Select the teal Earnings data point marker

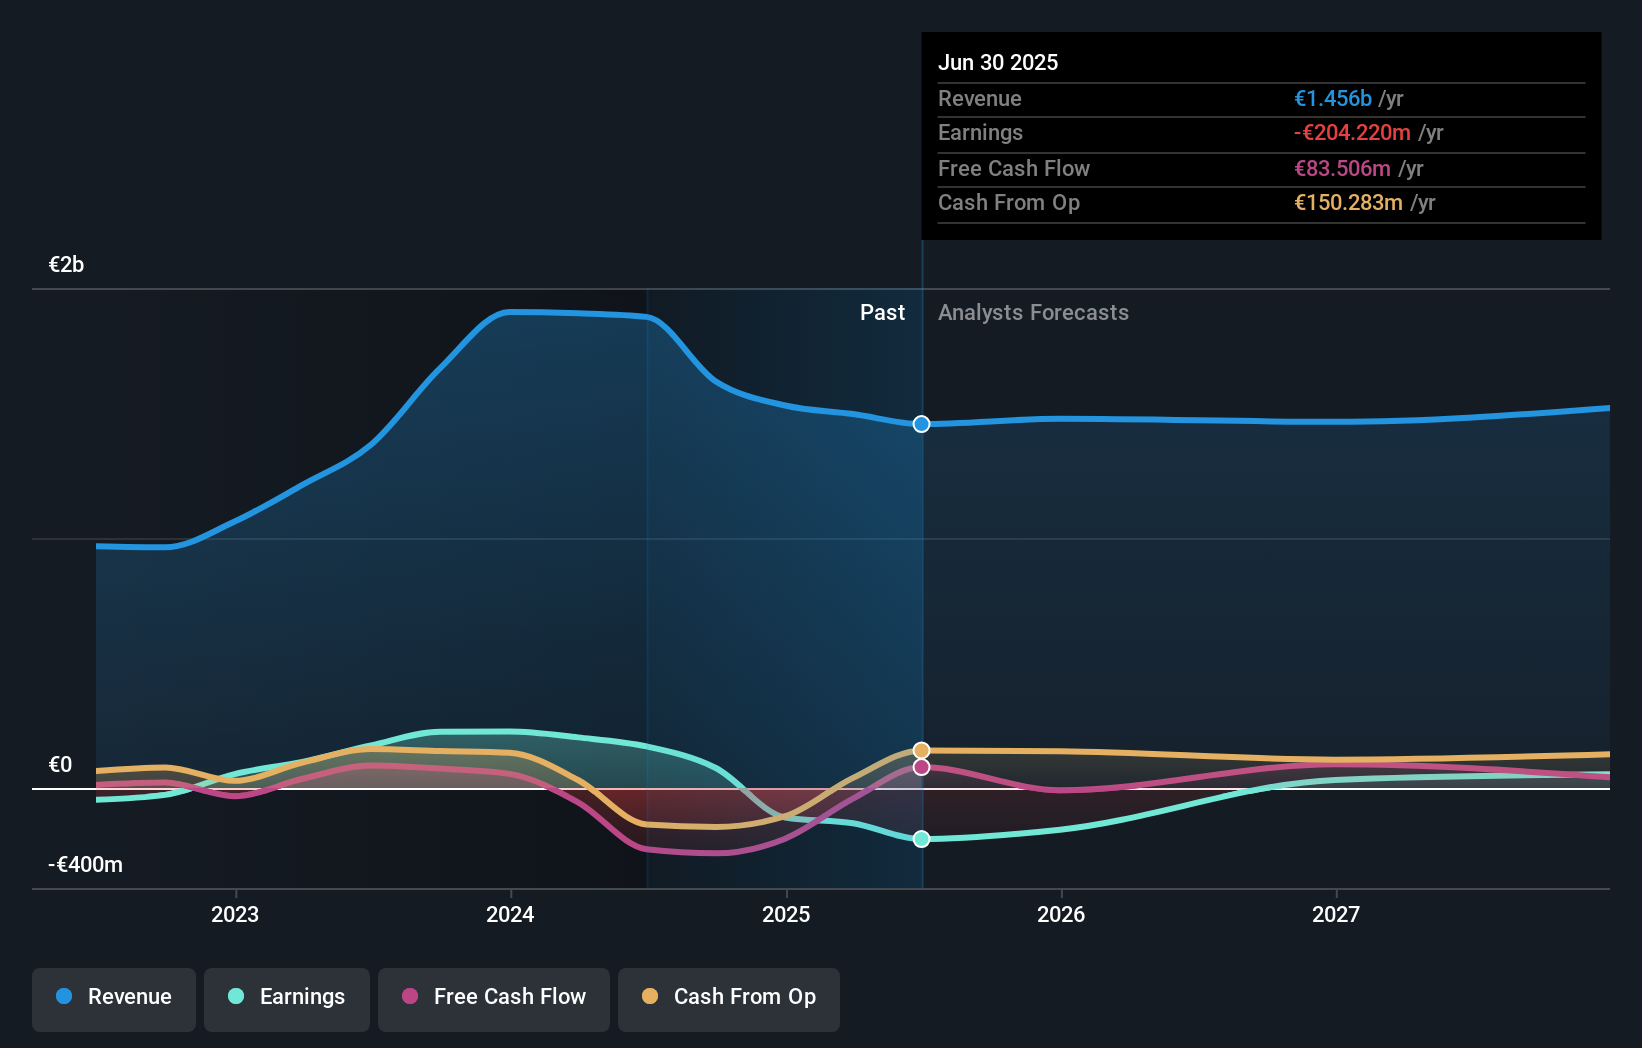click(x=920, y=839)
